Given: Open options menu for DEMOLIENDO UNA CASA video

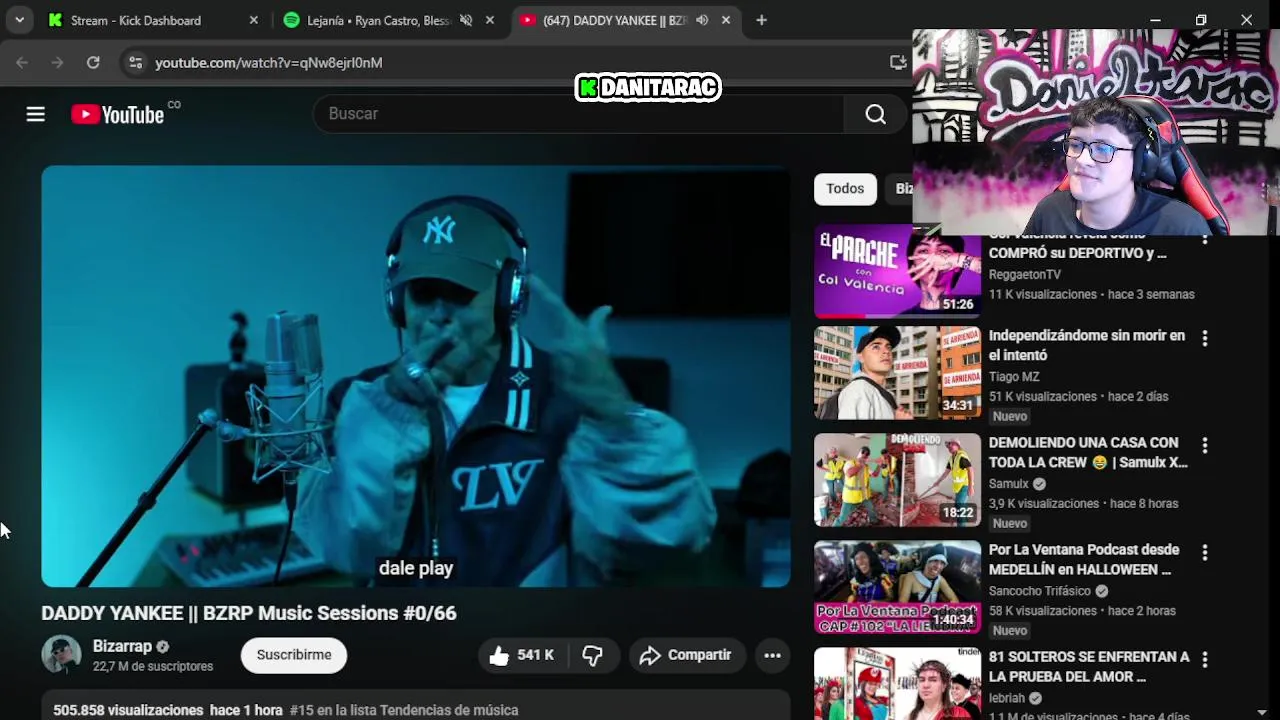Looking at the screenshot, I should pyautogui.click(x=1204, y=445).
